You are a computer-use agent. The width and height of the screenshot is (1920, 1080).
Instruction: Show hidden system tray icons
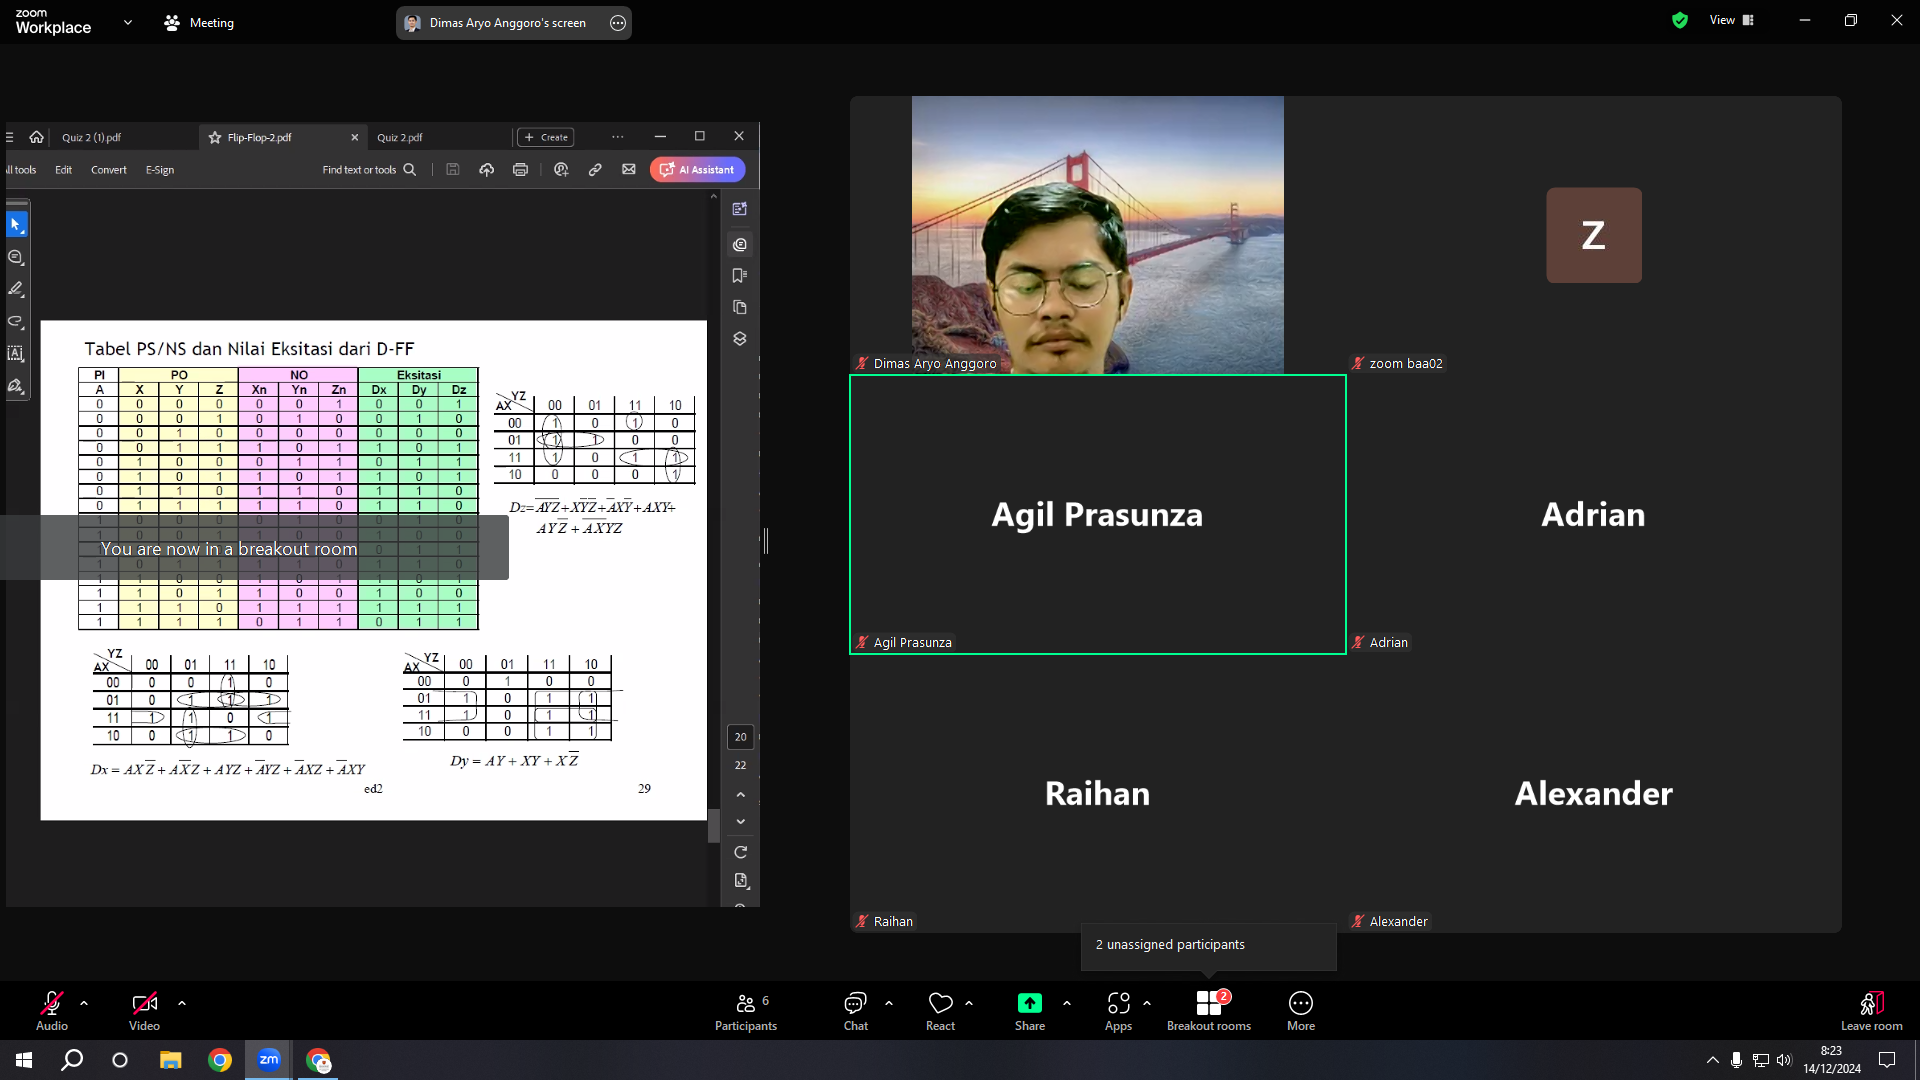[1713, 1060]
